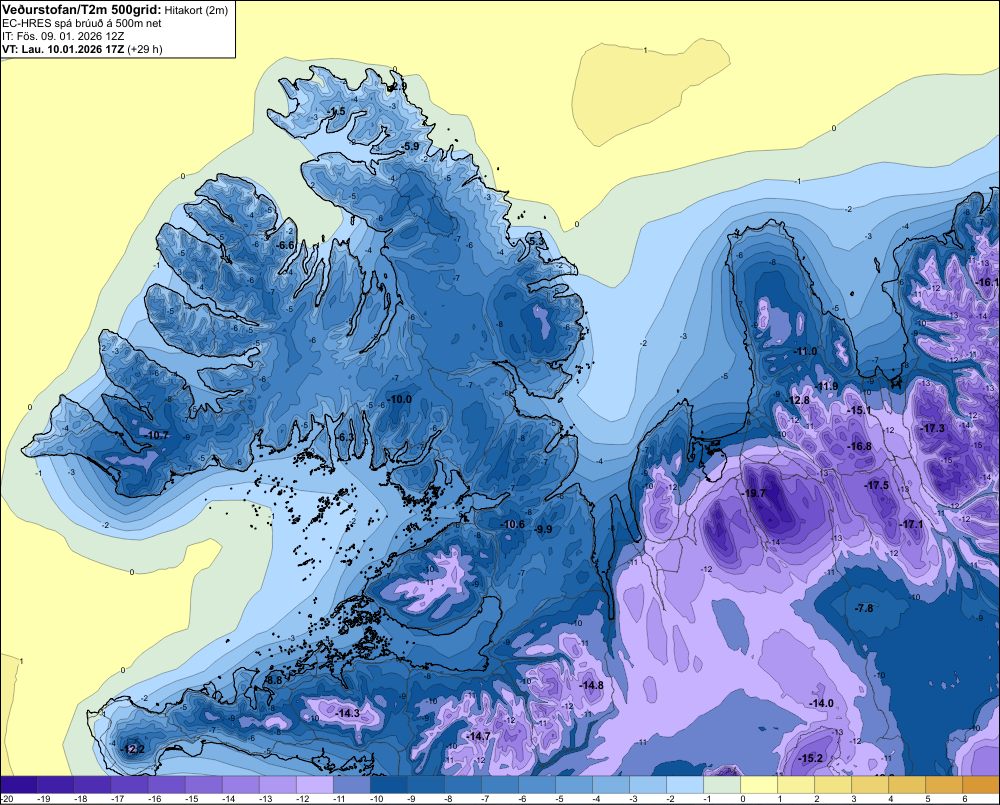This screenshot has width=1000, height=805.
Task: Select the -14.0 temperature label
Action: click(x=821, y=703)
